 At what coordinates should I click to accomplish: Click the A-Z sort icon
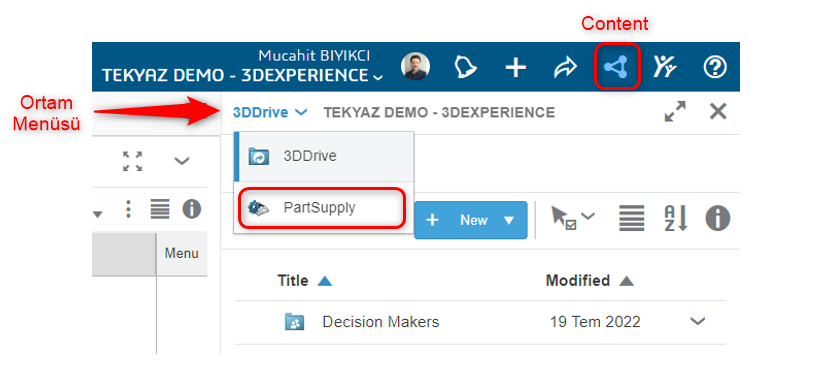[676, 218]
